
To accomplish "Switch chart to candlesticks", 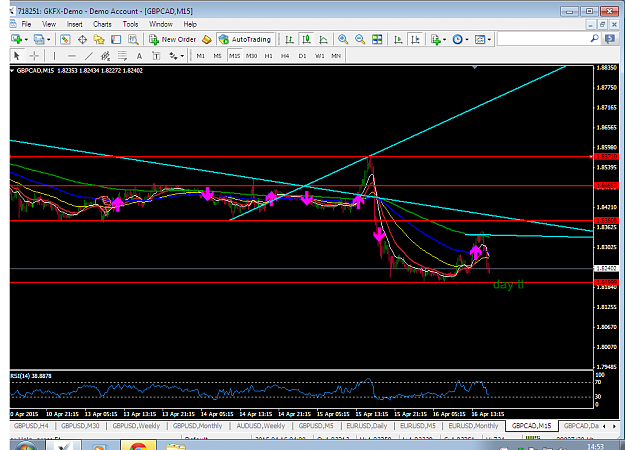I will point(306,39).
